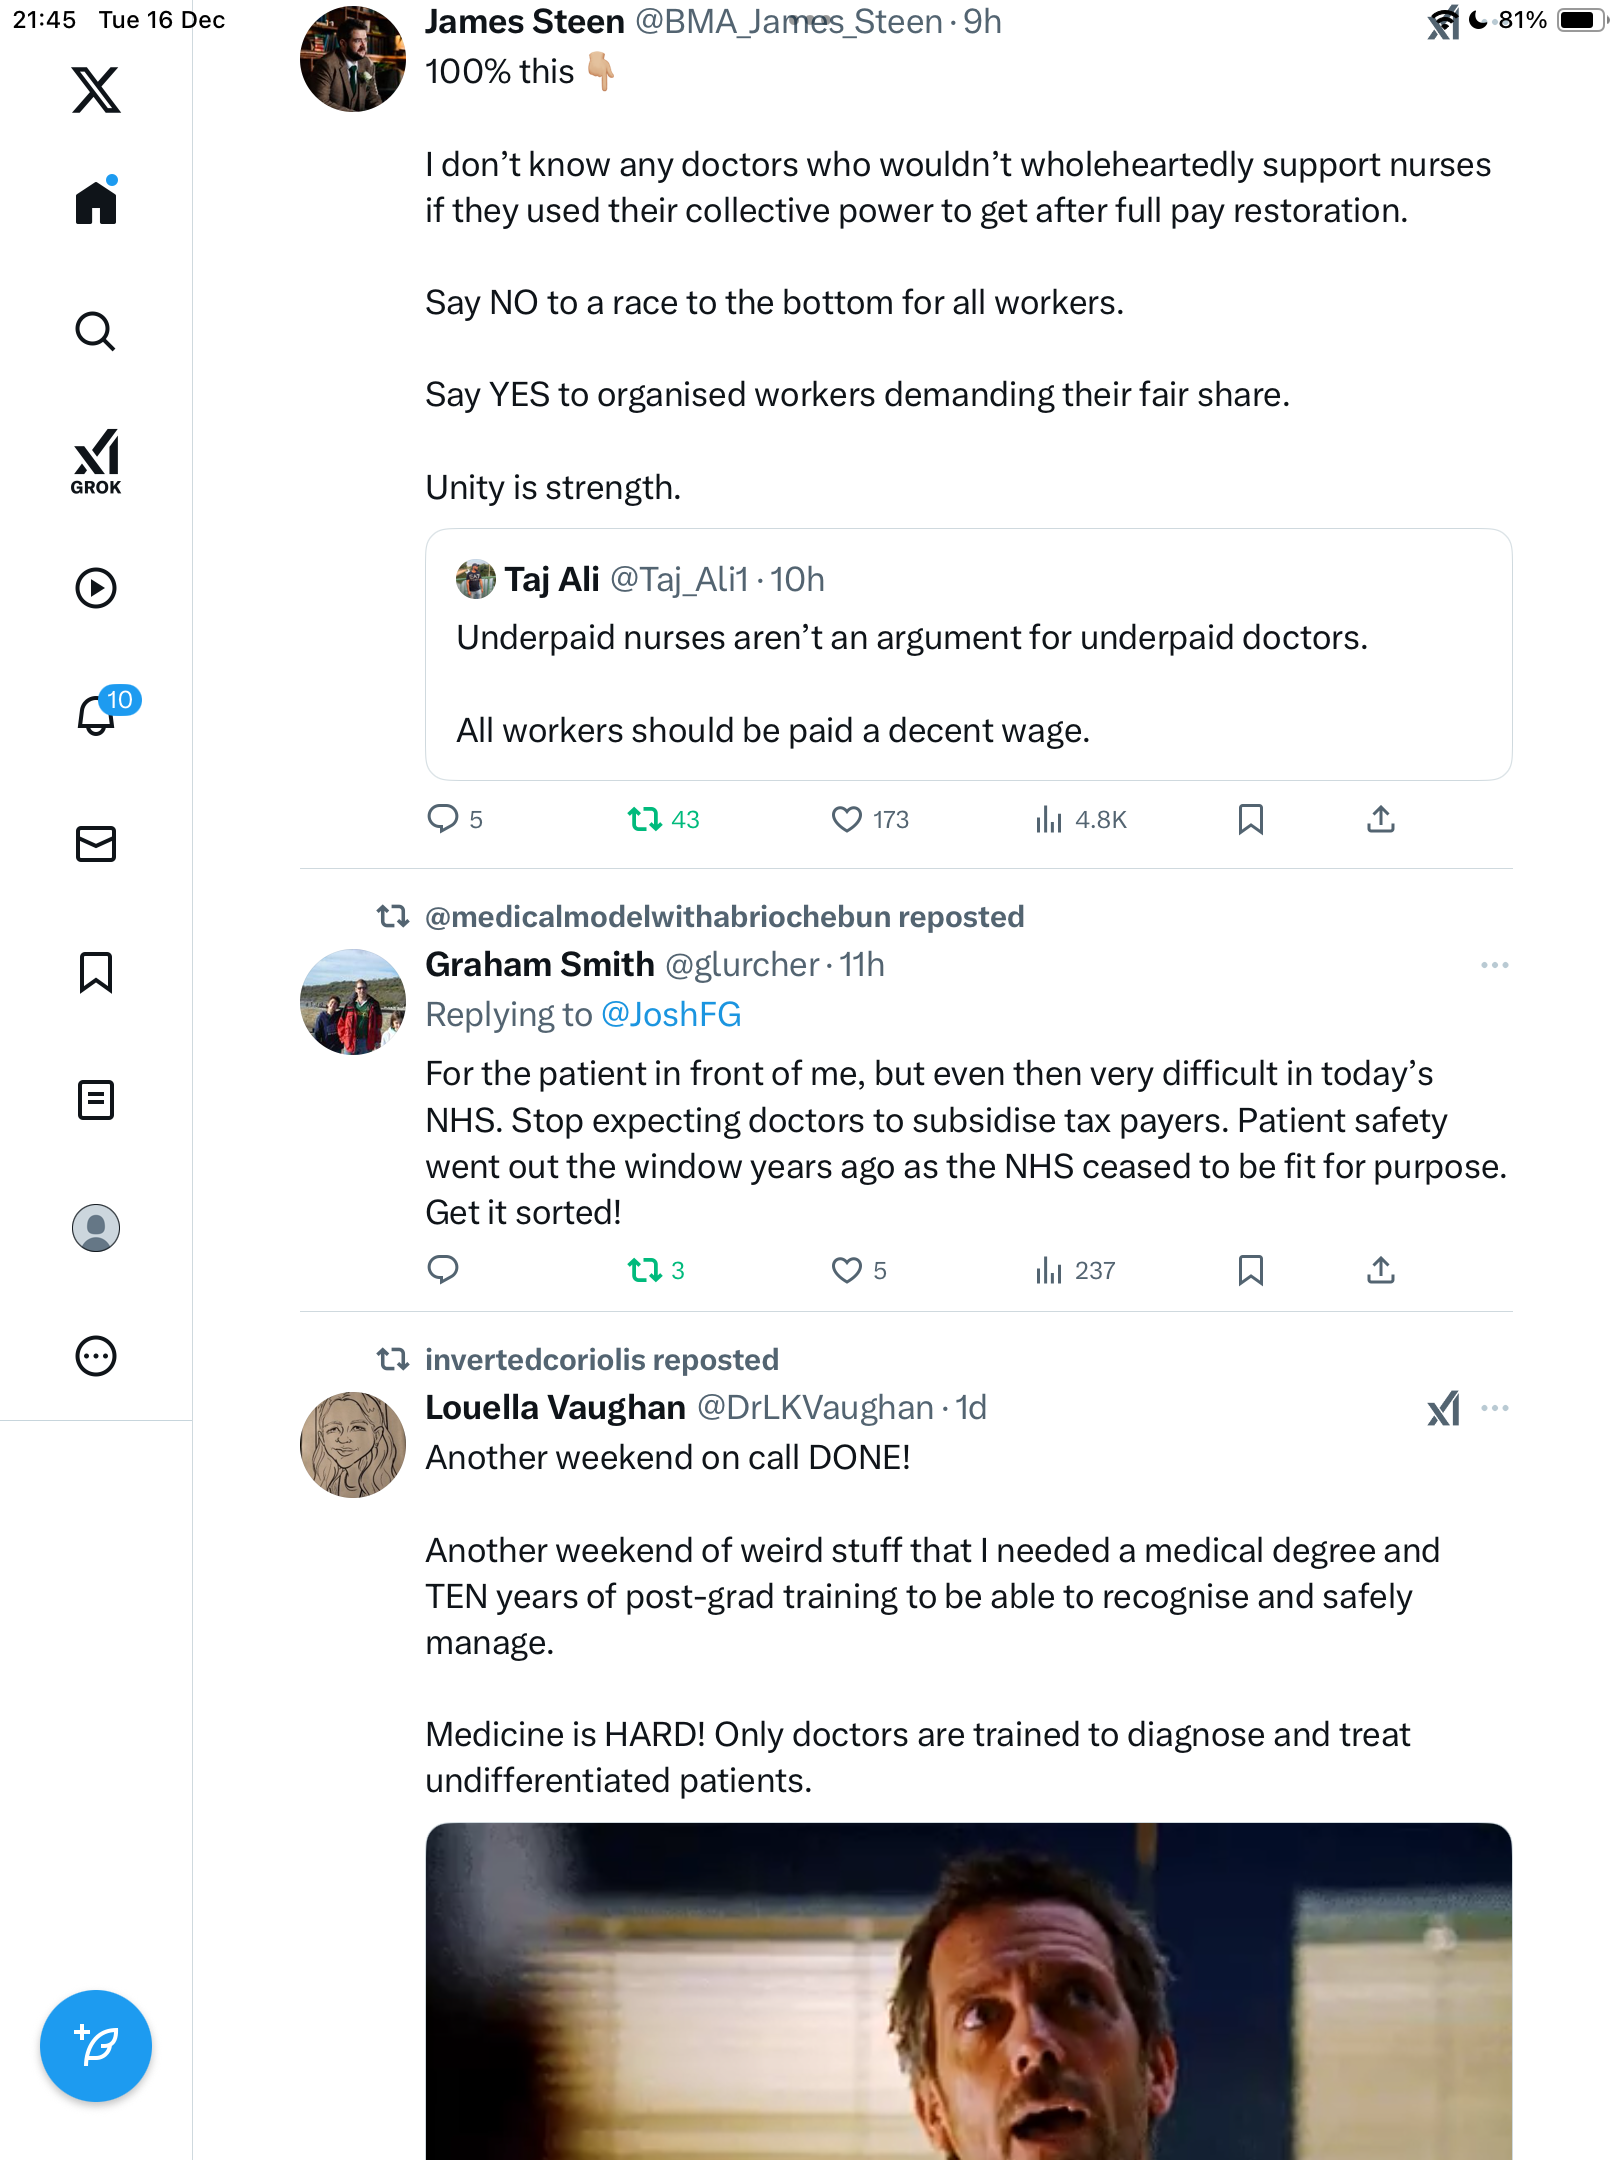Open the Notifications bell
1620x2160 pixels.
click(97, 715)
